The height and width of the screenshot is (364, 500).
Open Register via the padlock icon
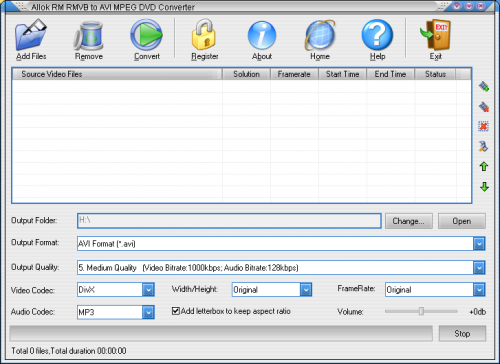[x=204, y=35]
